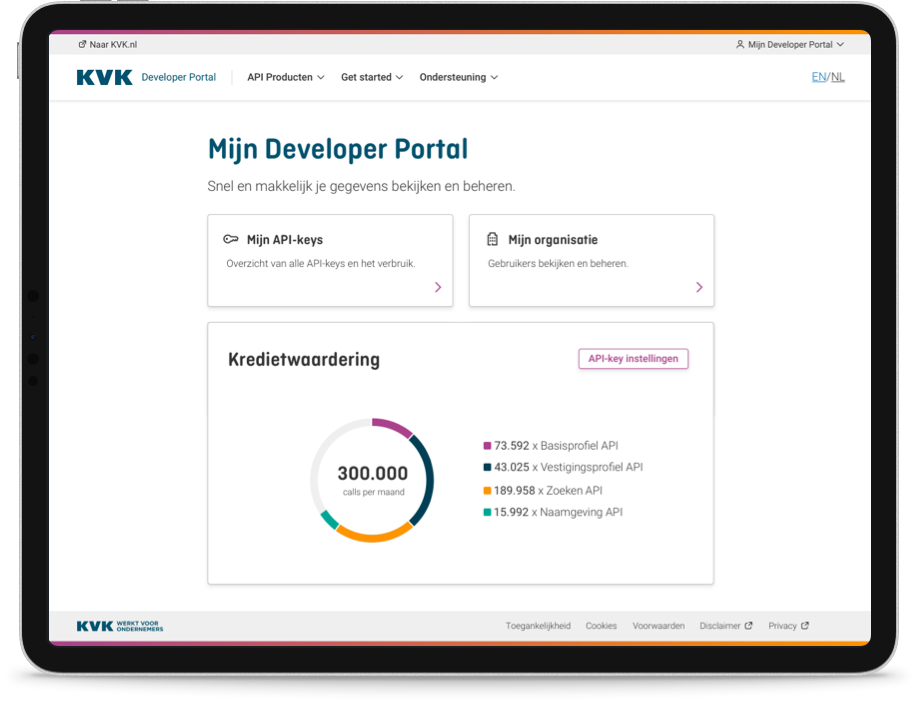Expand the API Producten dropdown
Image resolution: width=917 pixels, height=701 pixels.
tap(285, 77)
